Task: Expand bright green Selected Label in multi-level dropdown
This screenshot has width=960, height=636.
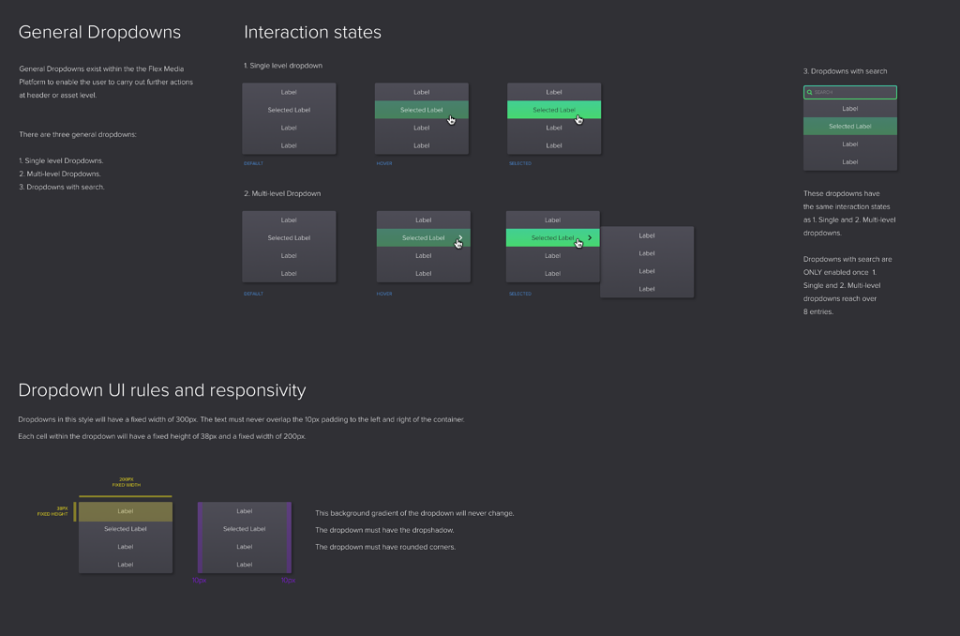Action: 552,238
